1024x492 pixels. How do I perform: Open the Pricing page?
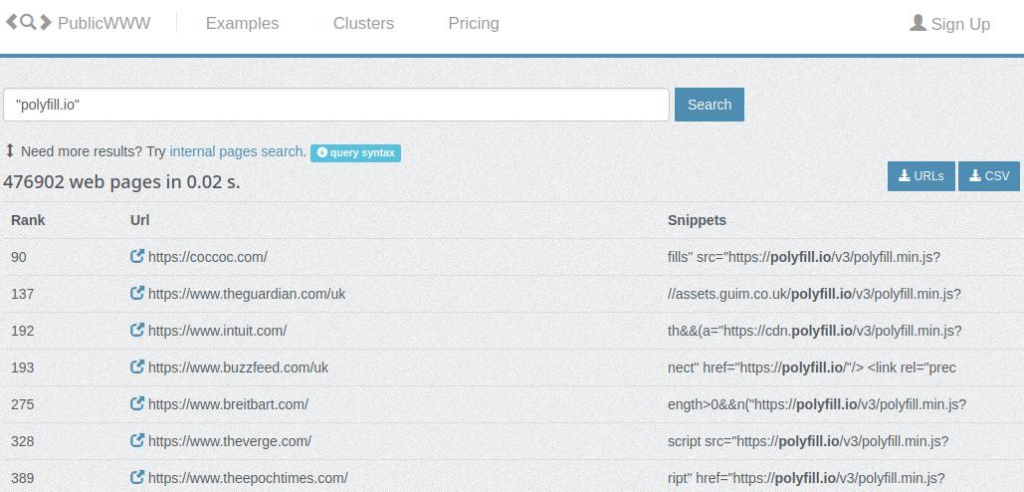click(x=473, y=23)
